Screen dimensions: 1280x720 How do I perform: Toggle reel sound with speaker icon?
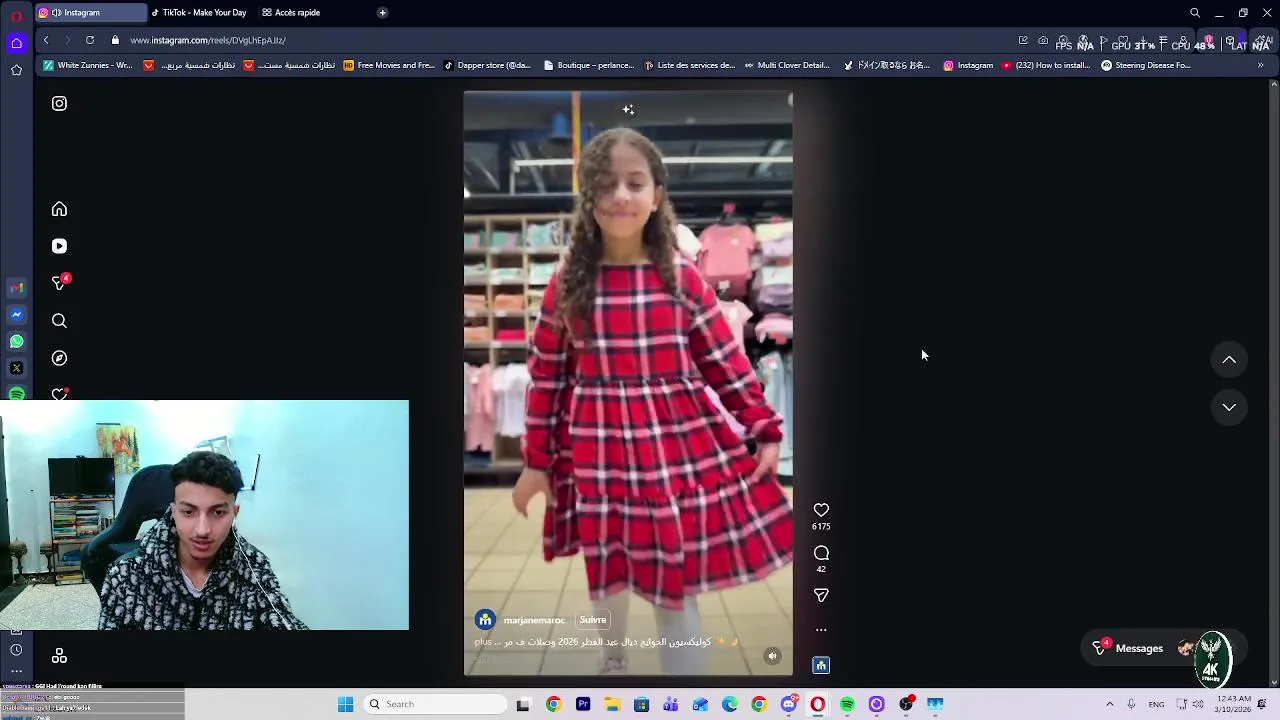(772, 656)
